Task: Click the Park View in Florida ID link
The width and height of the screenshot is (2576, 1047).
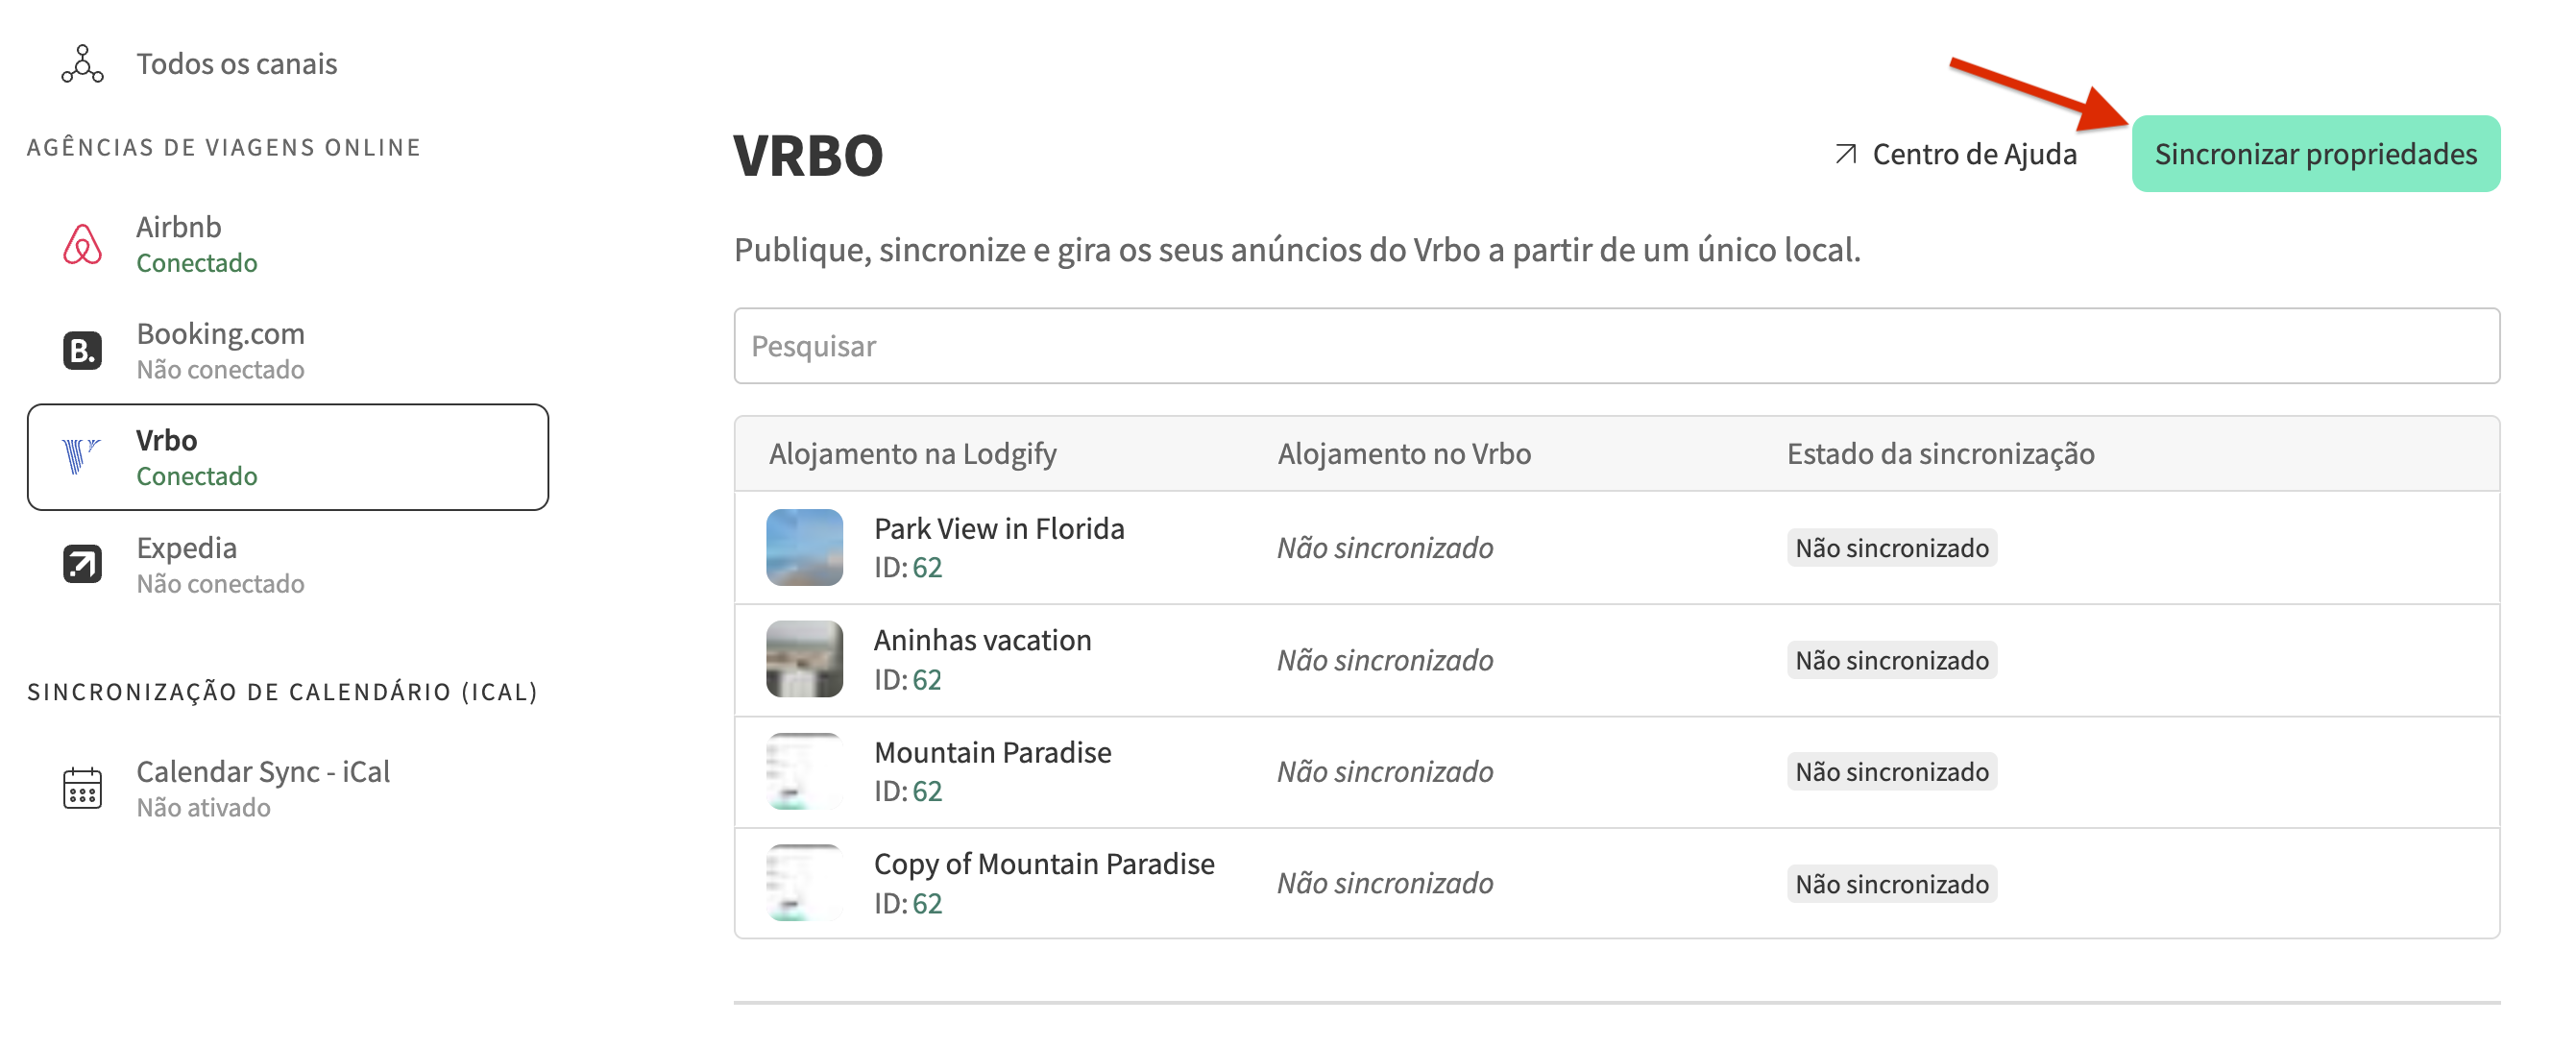Action: pyautogui.click(x=926, y=567)
